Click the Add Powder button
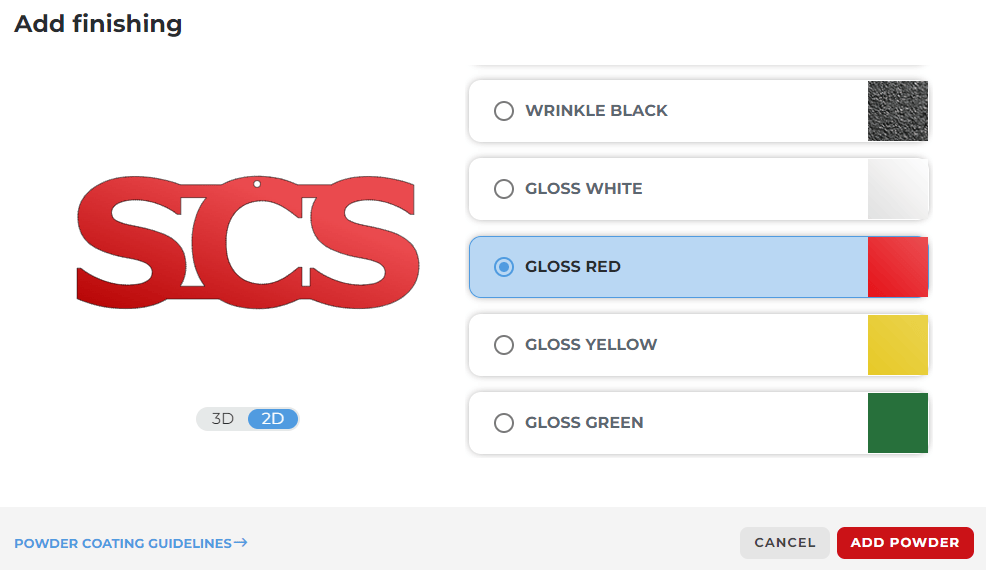 [904, 543]
